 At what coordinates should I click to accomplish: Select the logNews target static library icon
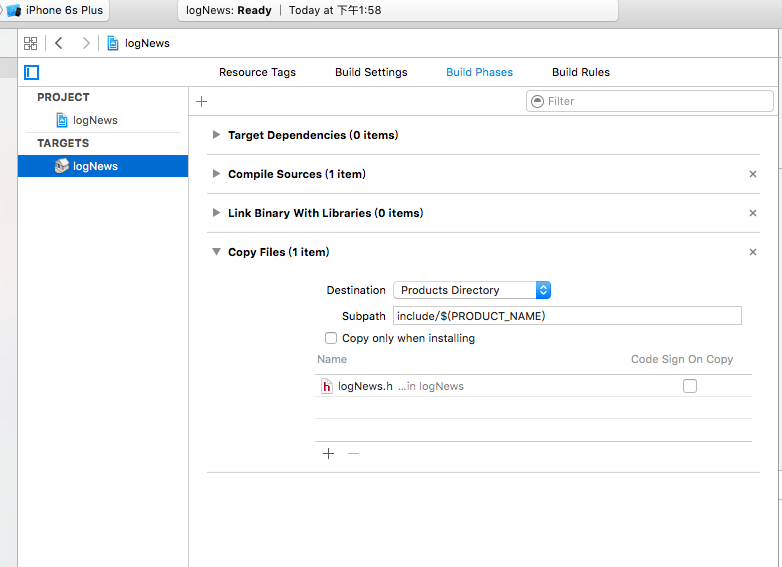pos(62,166)
